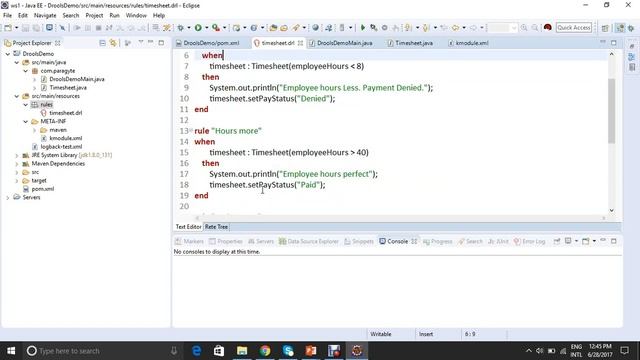Collapse the src/main/java folder
This screenshot has width=640, height=360.
pyautogui.click(x=17, y=62)
